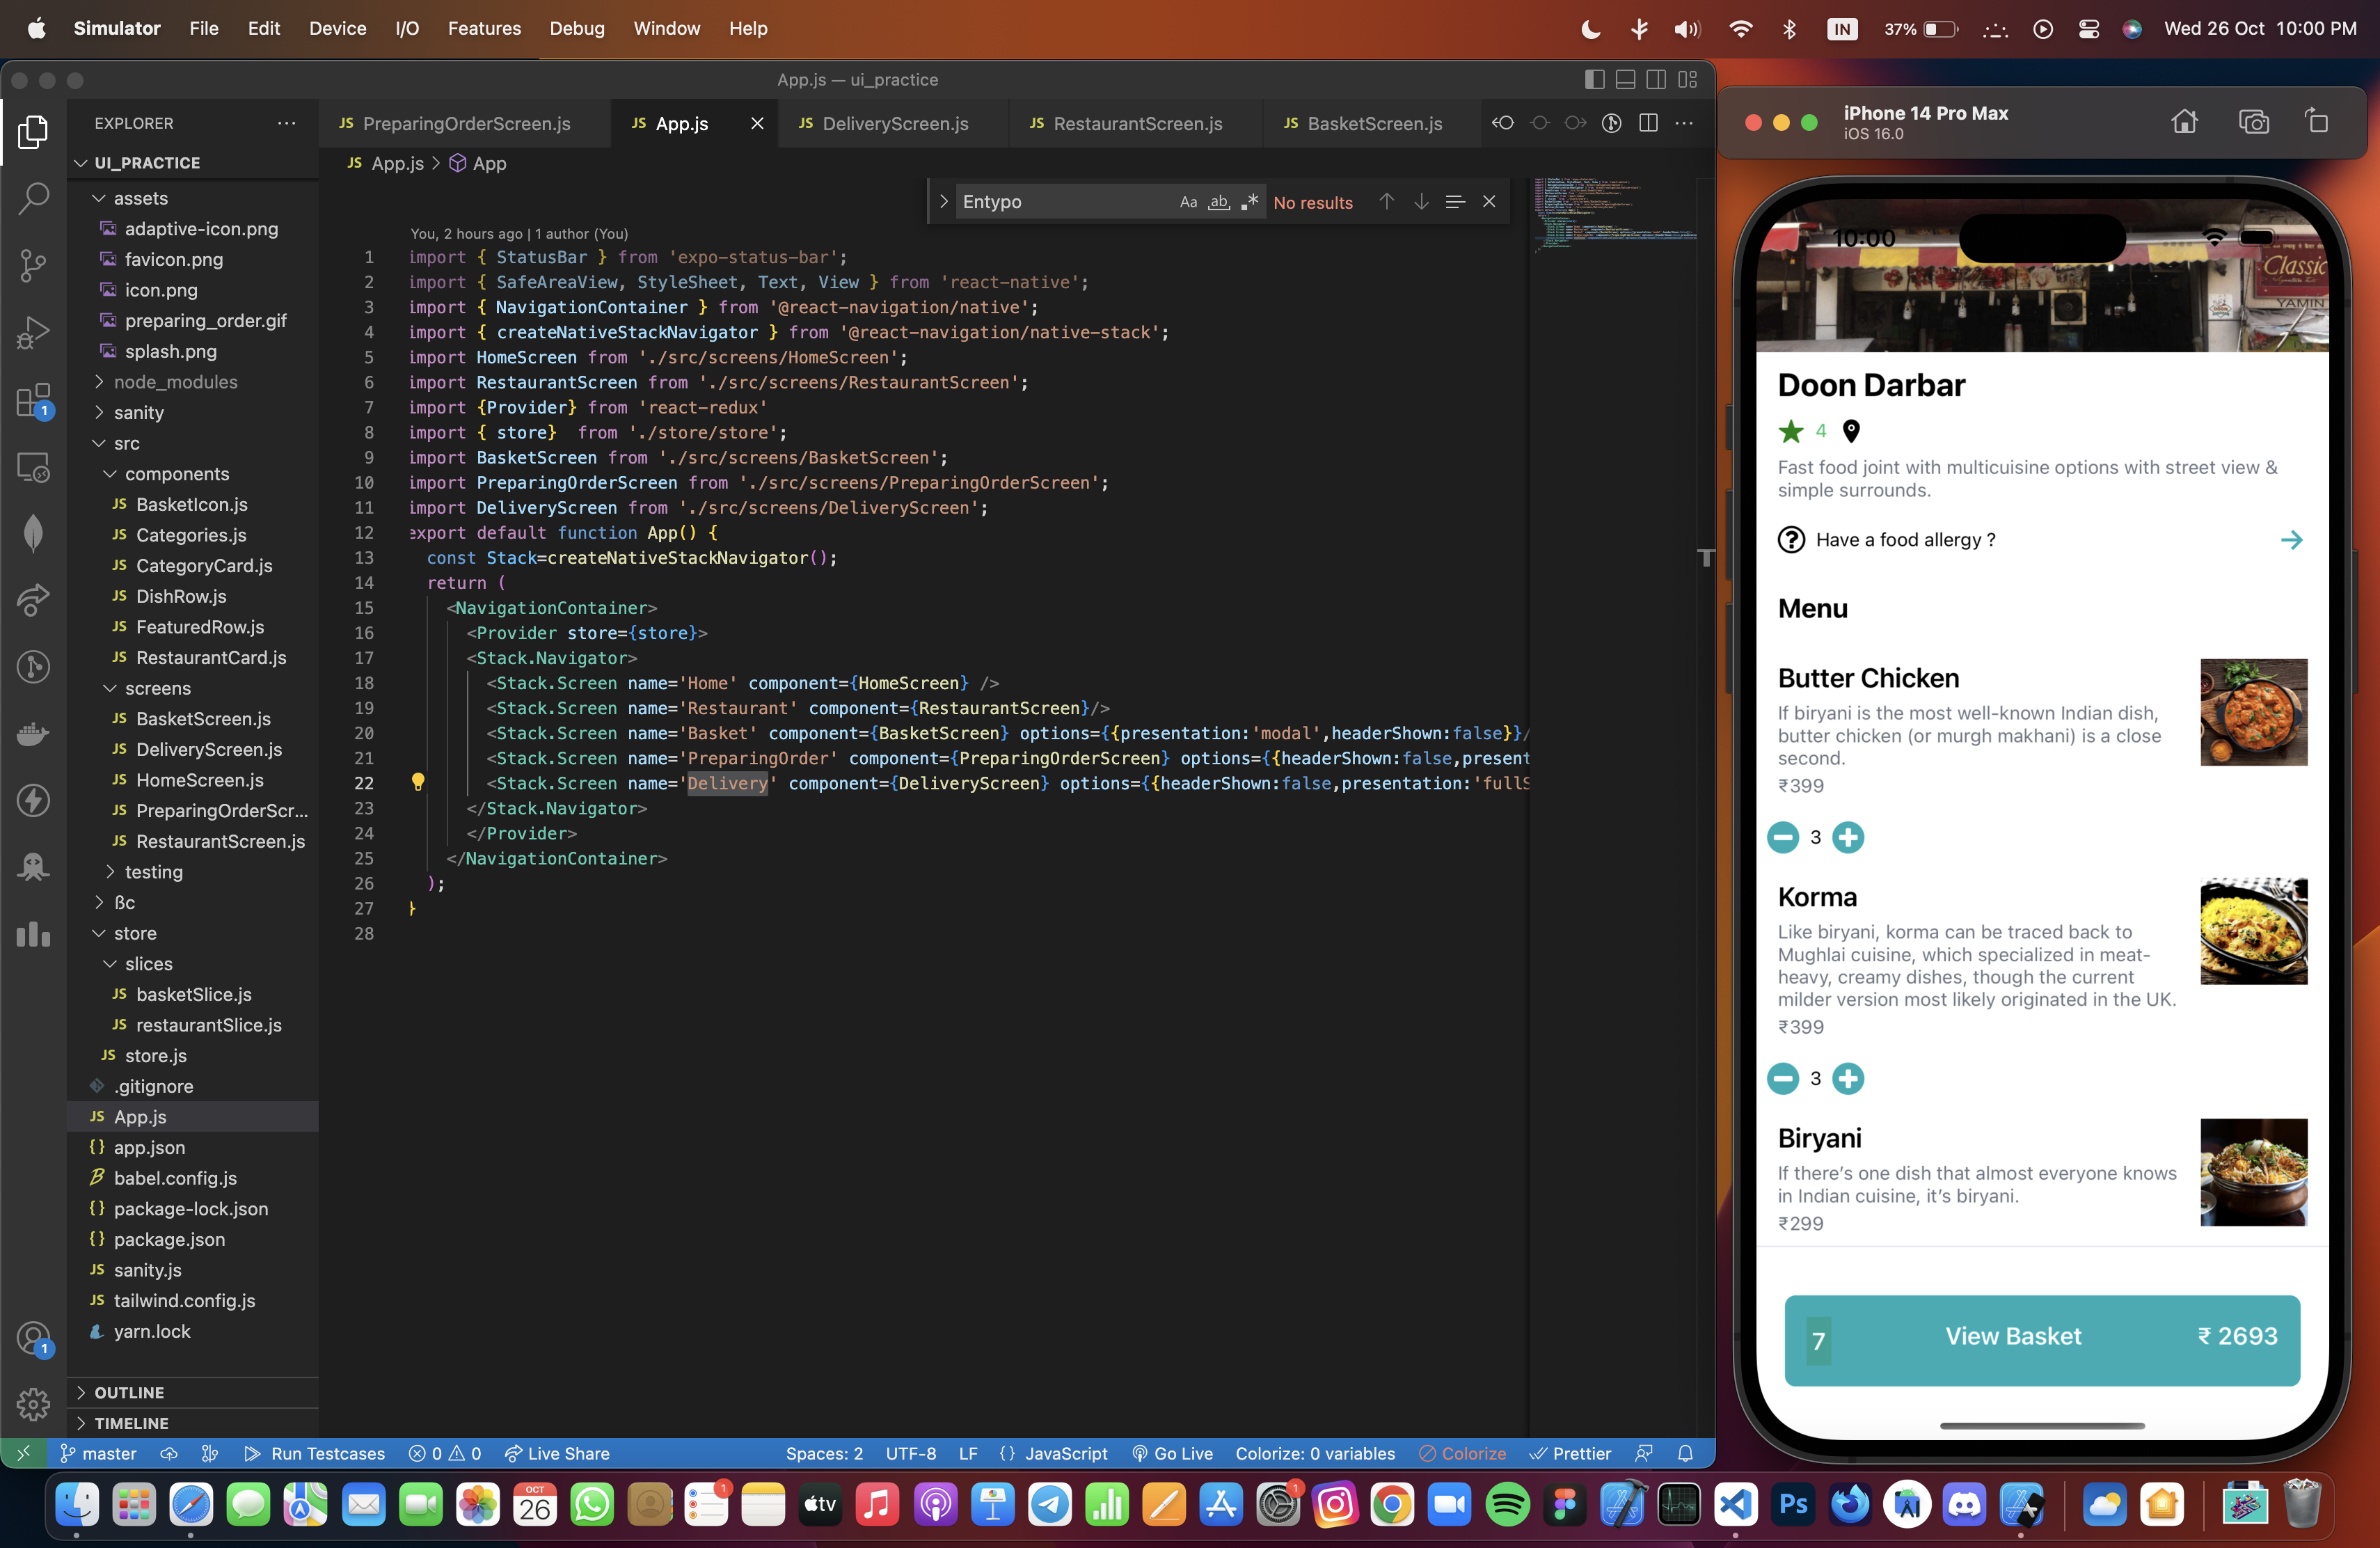The image size is (2380, 1548).
Task: Expand the sanity folder
Action: point(99,412)
